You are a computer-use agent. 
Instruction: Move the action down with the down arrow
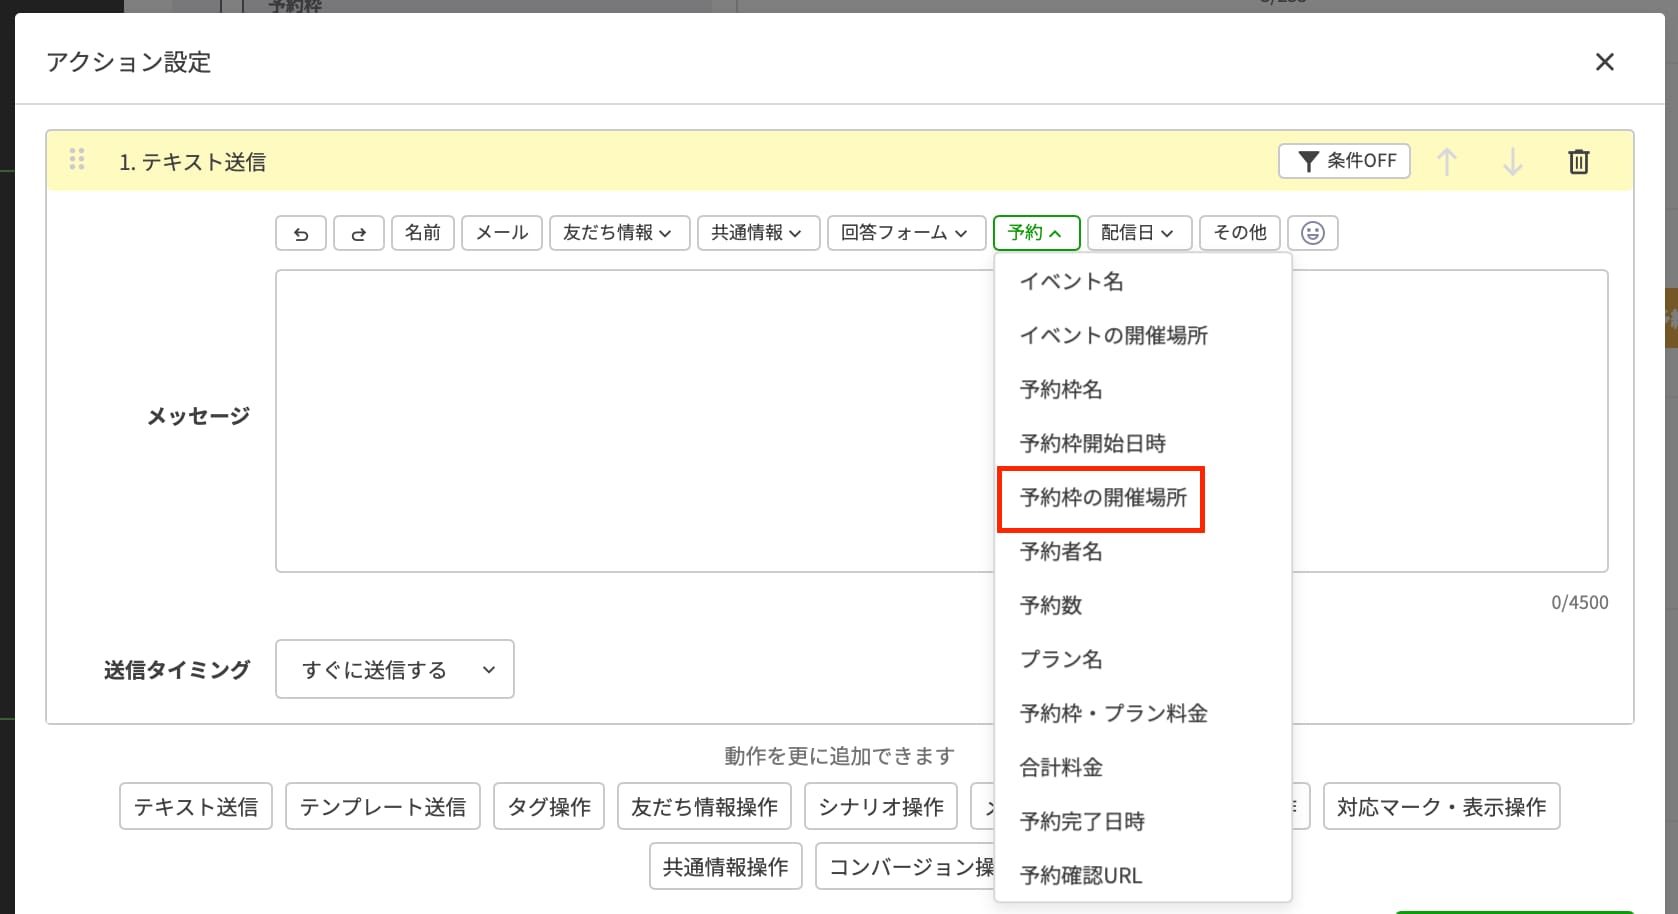click(1512, 161)
